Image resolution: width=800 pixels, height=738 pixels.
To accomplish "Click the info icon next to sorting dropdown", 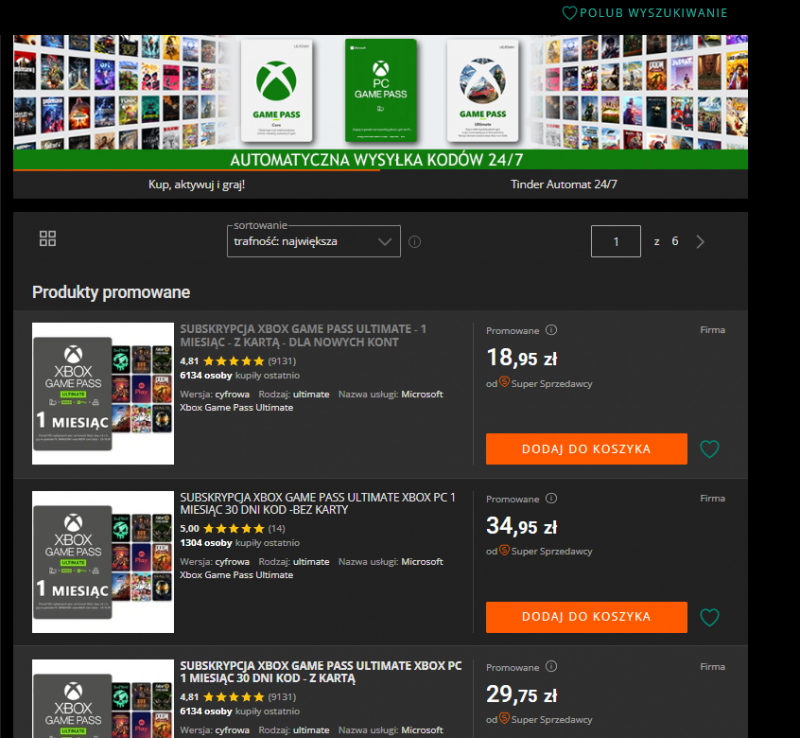I will 415,242.
